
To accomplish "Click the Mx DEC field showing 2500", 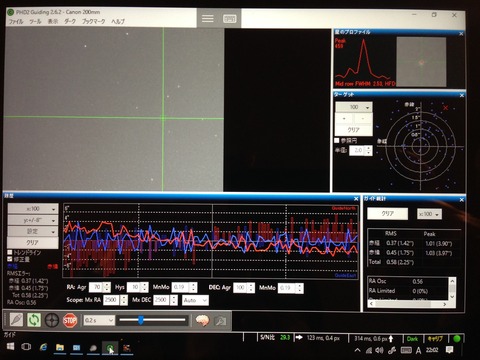I will coord(162,300).
